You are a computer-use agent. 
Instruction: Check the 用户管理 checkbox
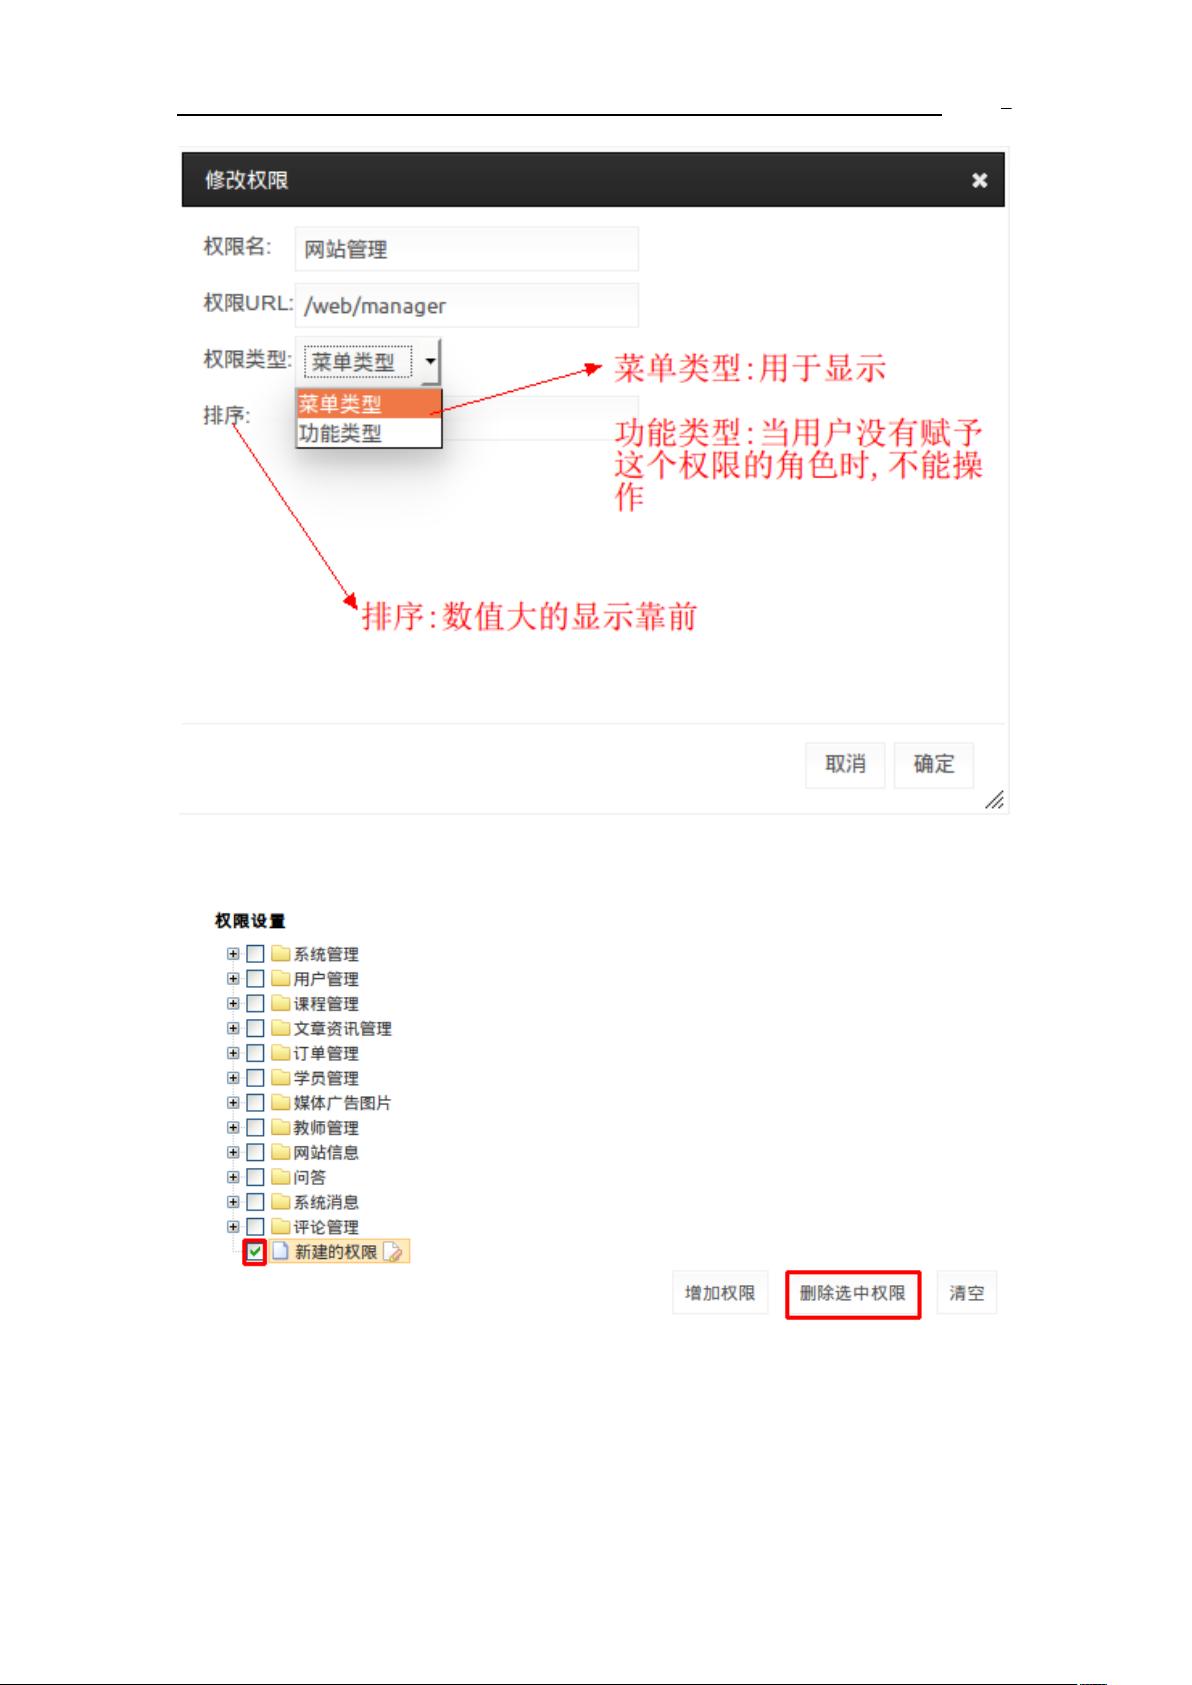point(255,979)
